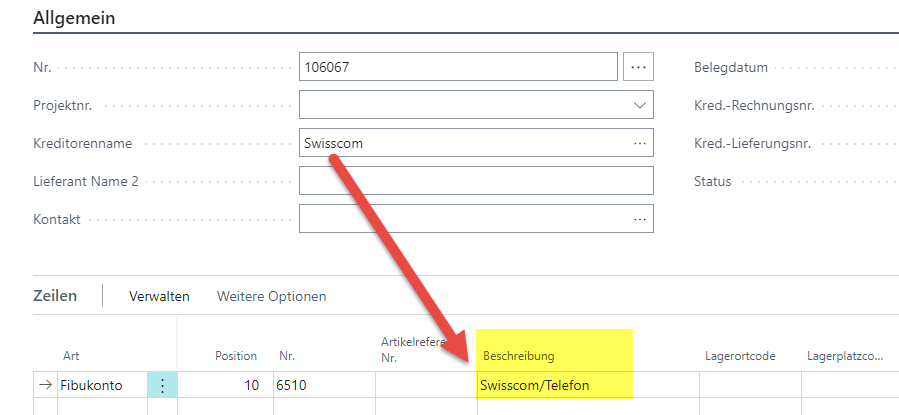Viewport: 899px width, 415px height.
Task: Select the Art cell showing Fibukonto
Action: click(x=102, y=385)
